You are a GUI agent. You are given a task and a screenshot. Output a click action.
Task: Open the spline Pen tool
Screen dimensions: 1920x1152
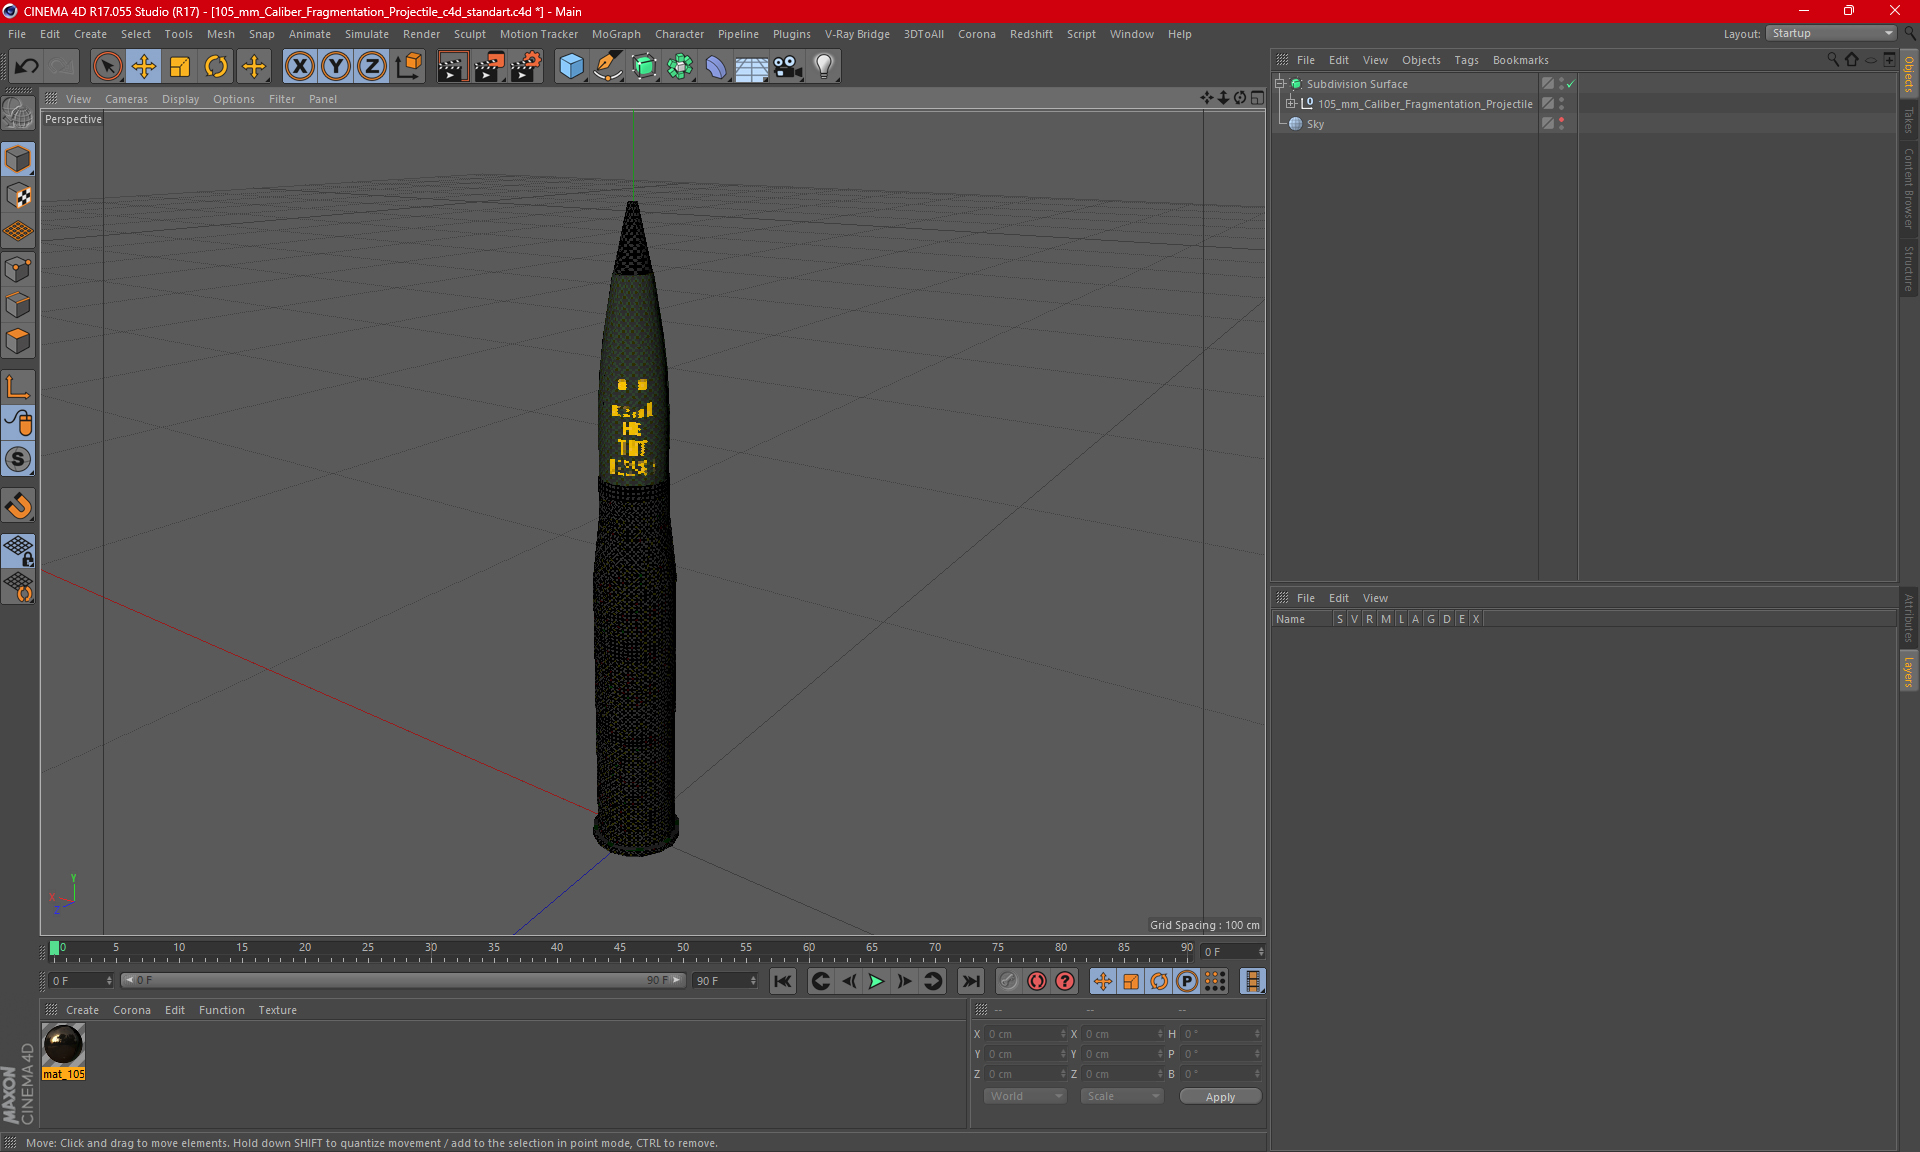tap(608, 67)
